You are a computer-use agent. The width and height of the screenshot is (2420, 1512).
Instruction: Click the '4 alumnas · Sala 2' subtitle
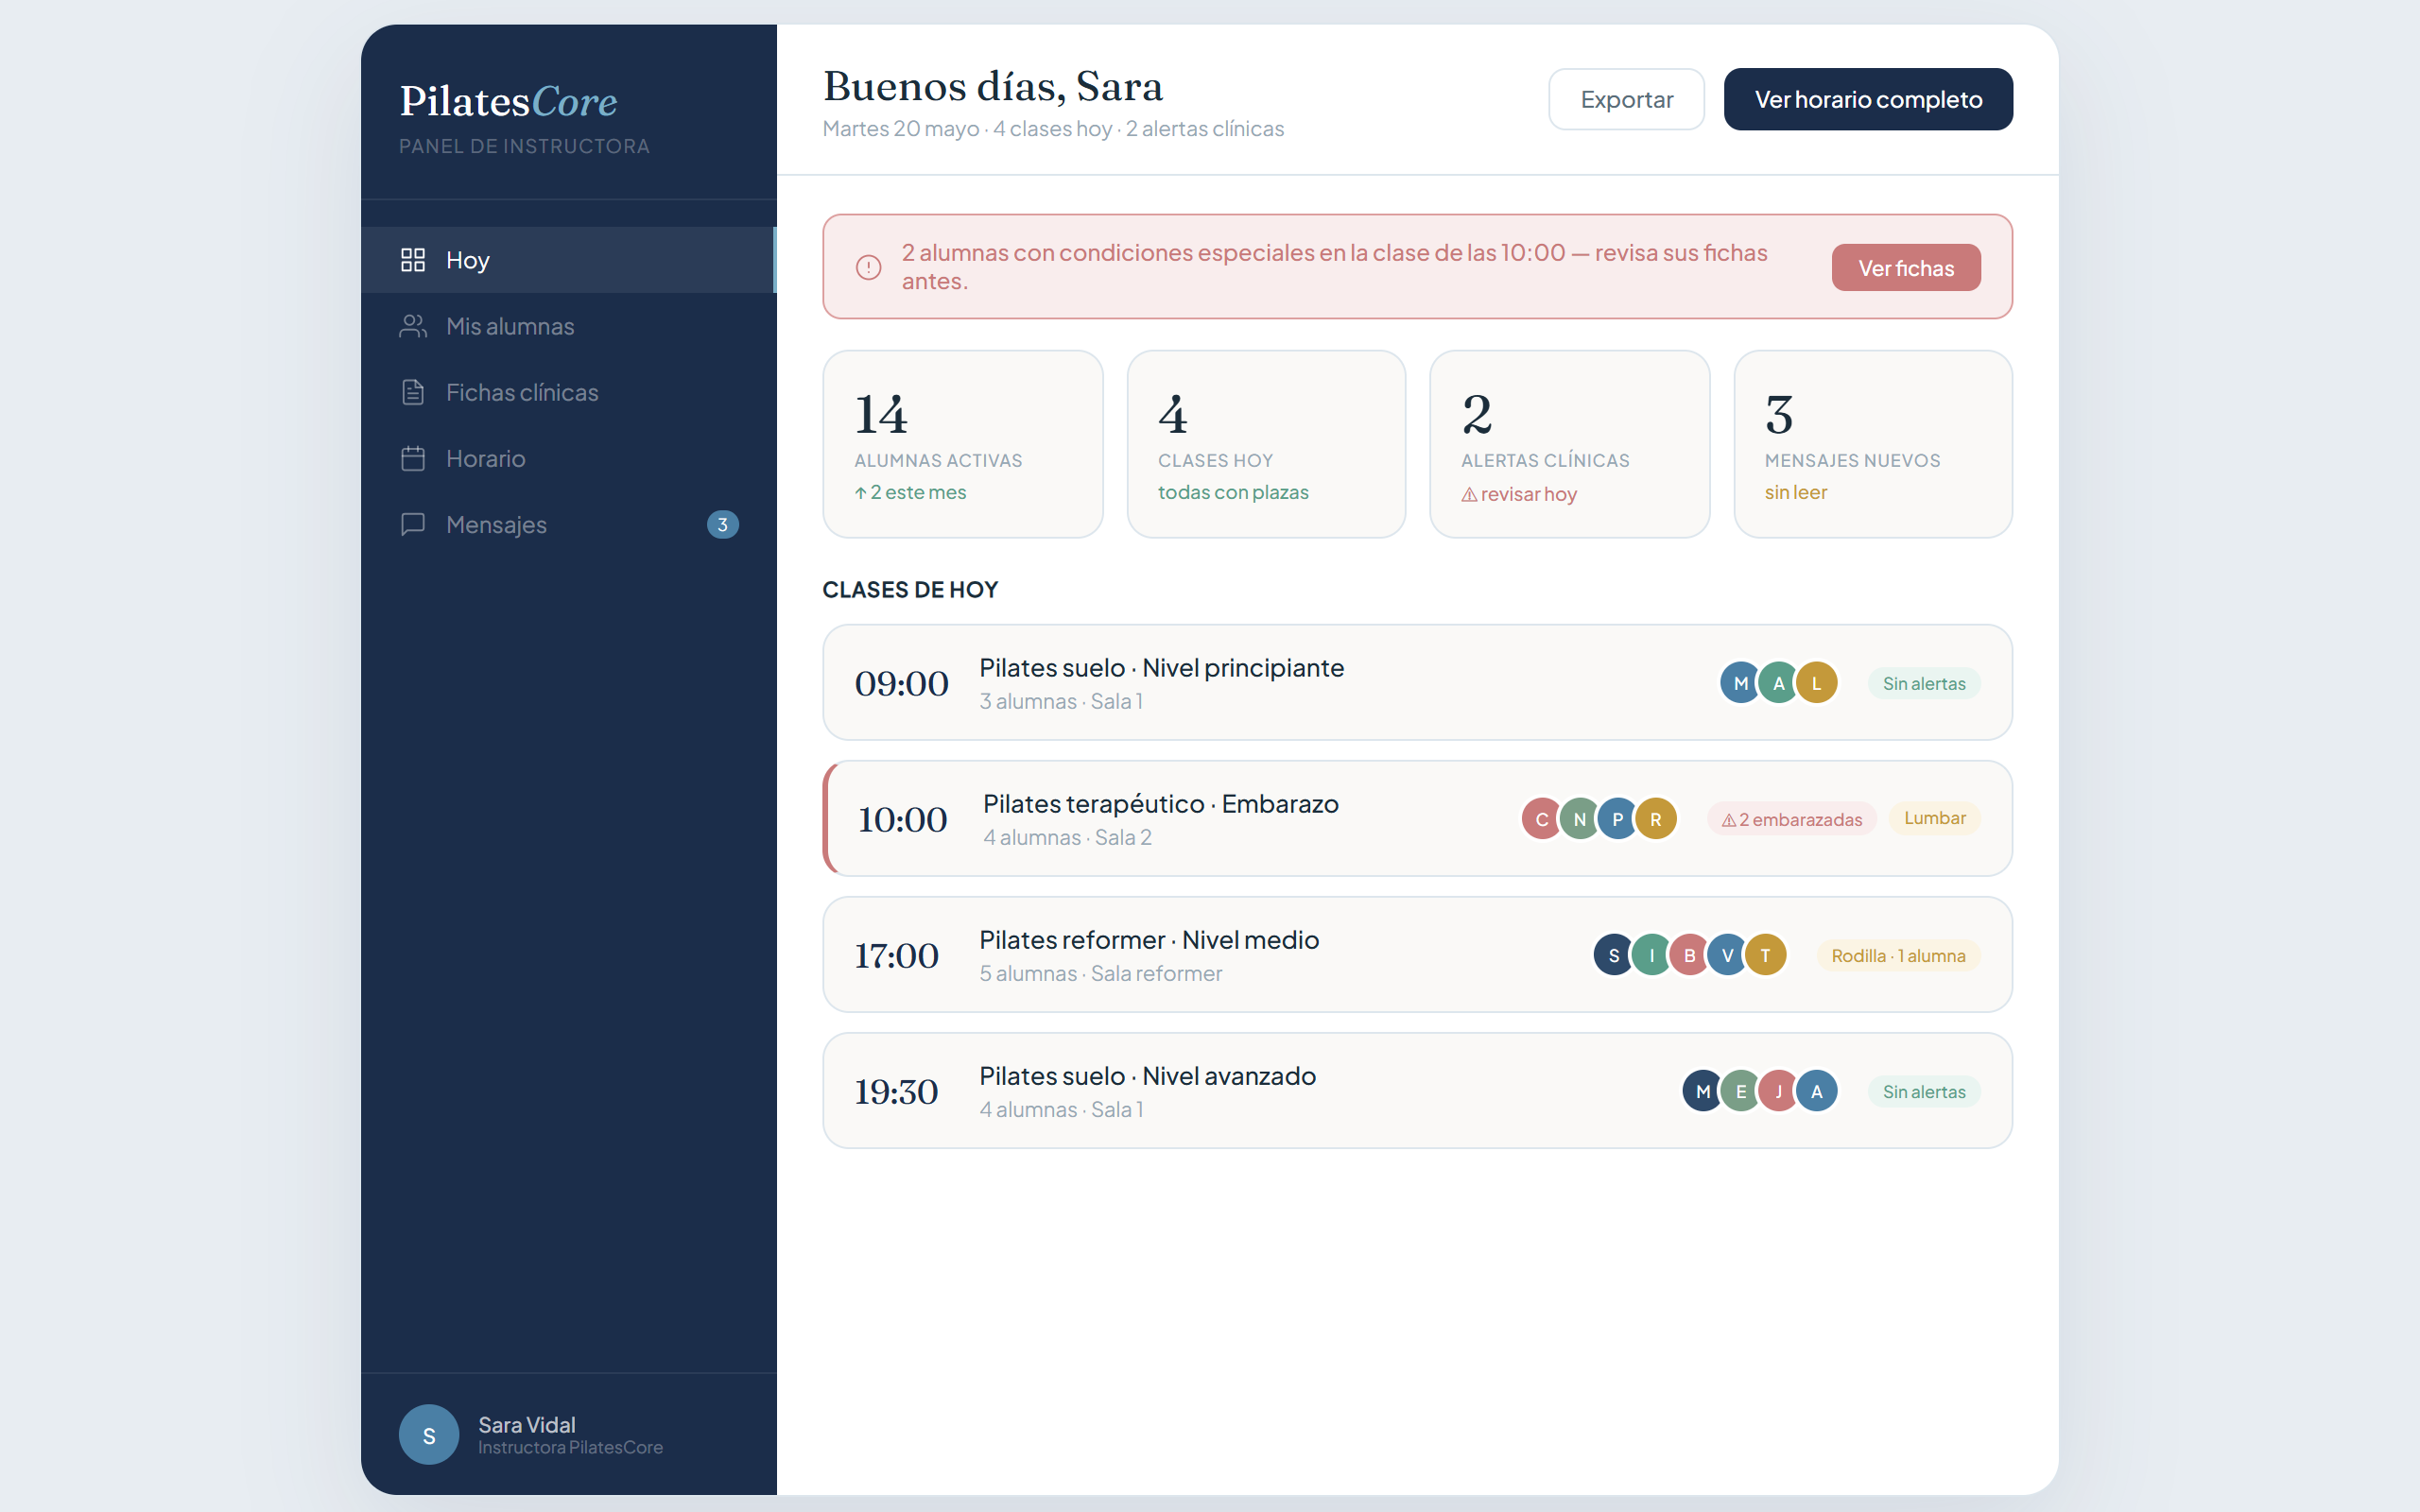click(1067, 838)
